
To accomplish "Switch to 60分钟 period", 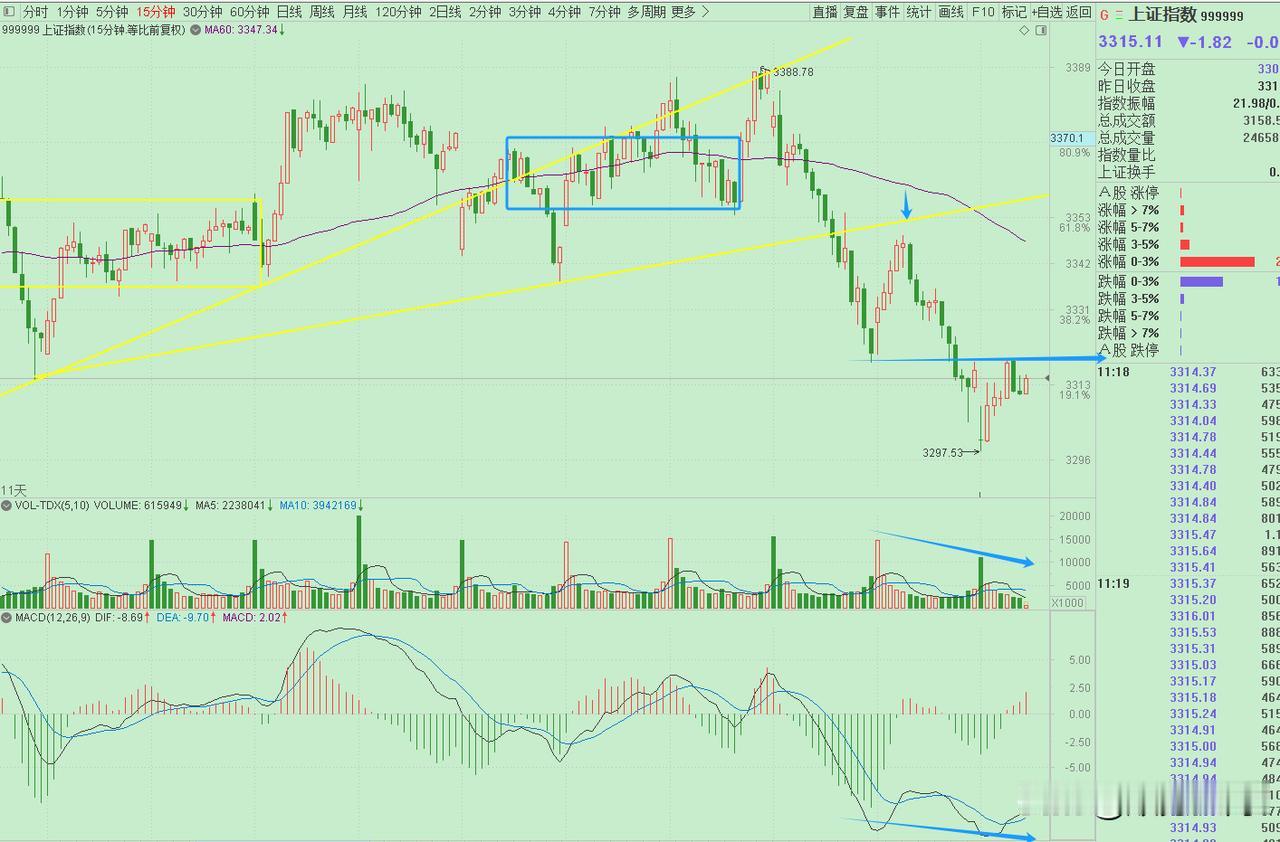I will point(249,12).
